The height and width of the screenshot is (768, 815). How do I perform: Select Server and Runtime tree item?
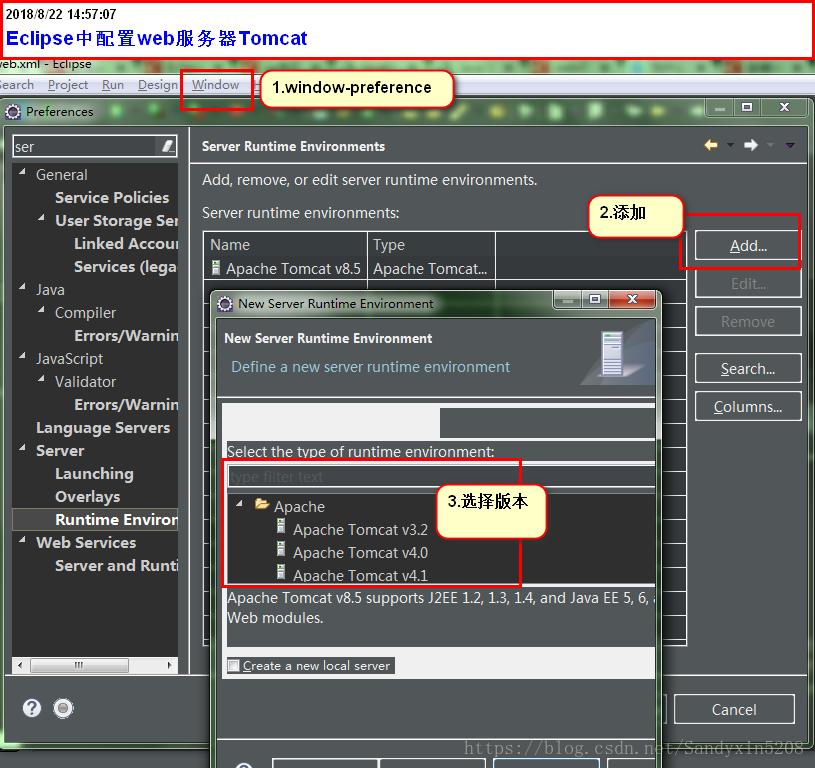(116, 565)
